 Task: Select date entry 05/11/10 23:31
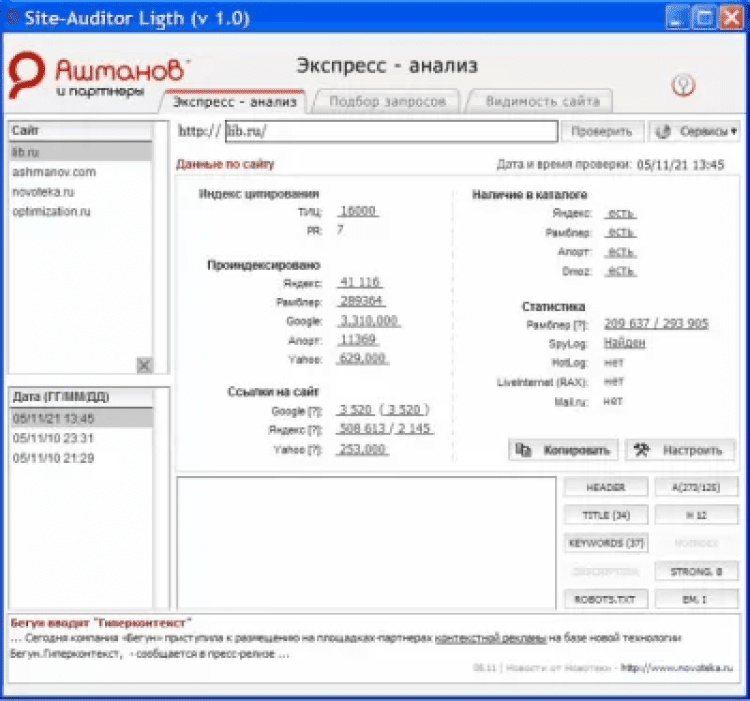[x=80, y=438]
